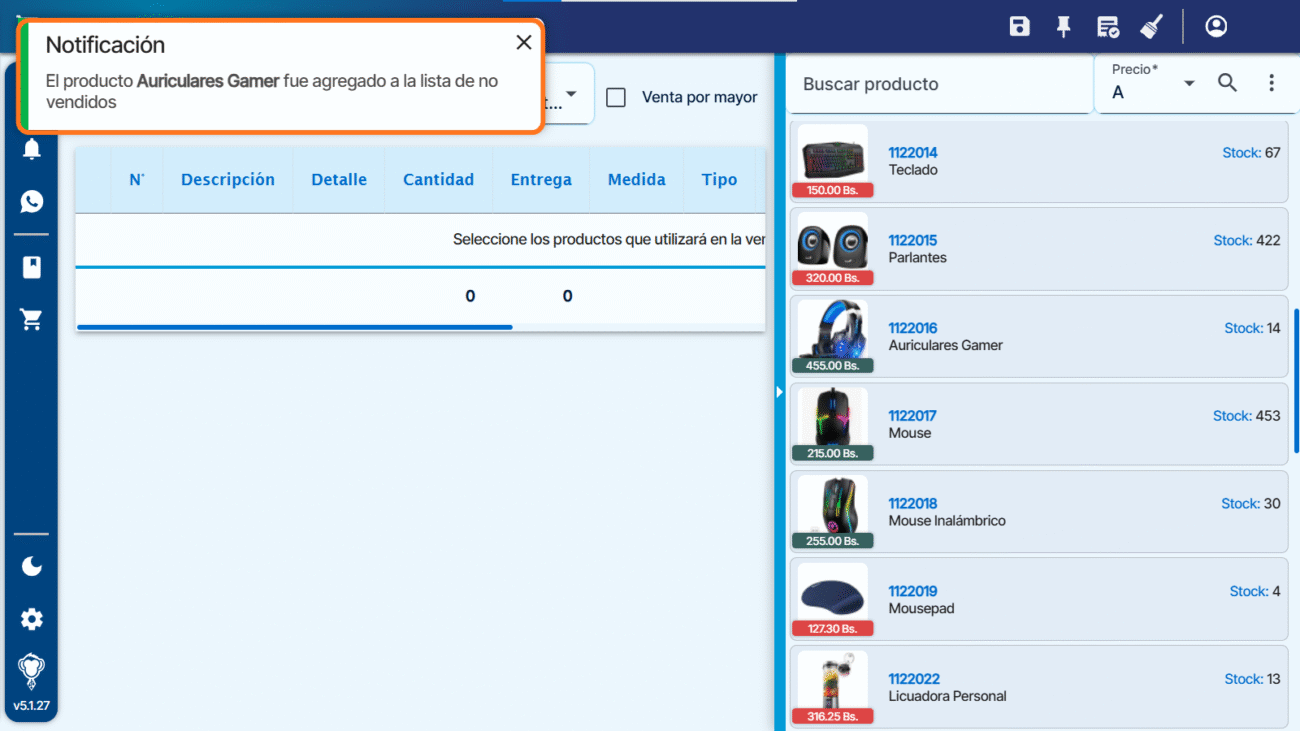The height and width of the screenshot is (731, 1300).
Task: Click the clear broom icon
Action: pos(1151,27)
